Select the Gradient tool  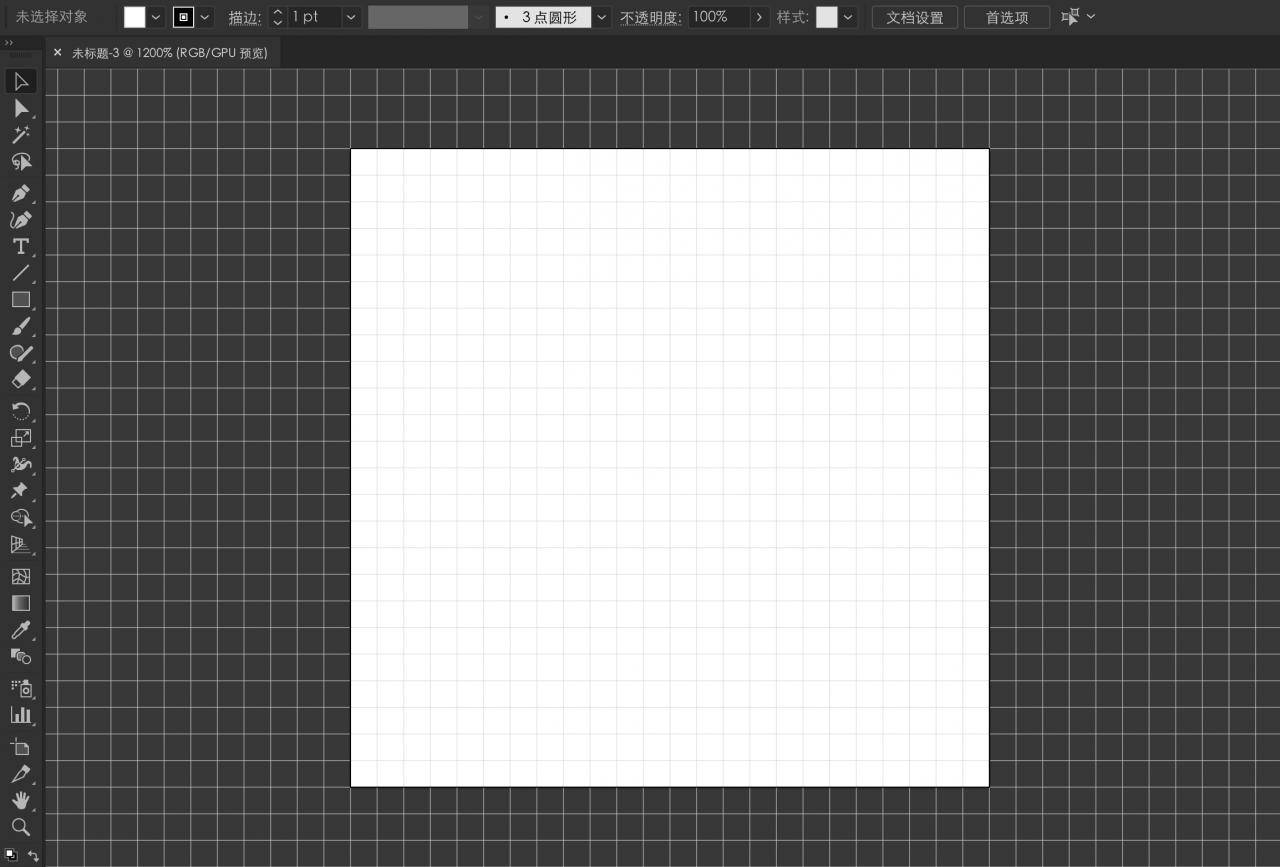(x=21, y=603)
